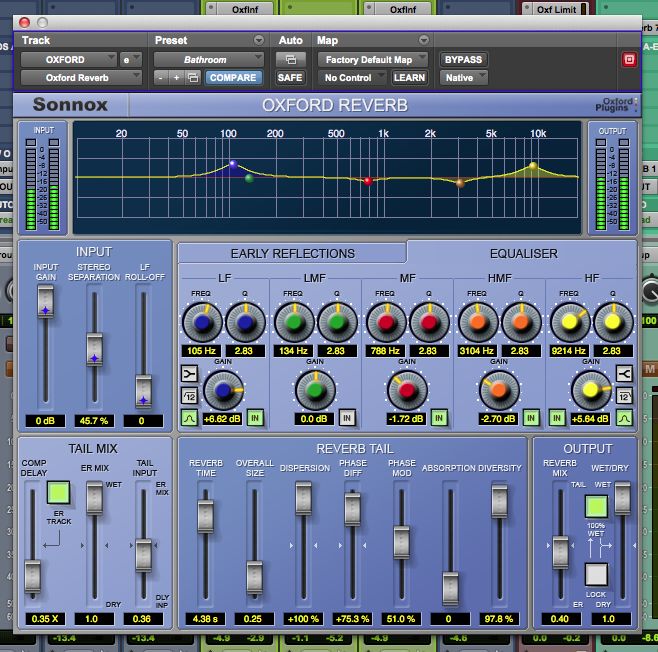Screen dimensions: 658x652
Task: Click the HF shelf filter shape icon
Action: tap(624, 373)
